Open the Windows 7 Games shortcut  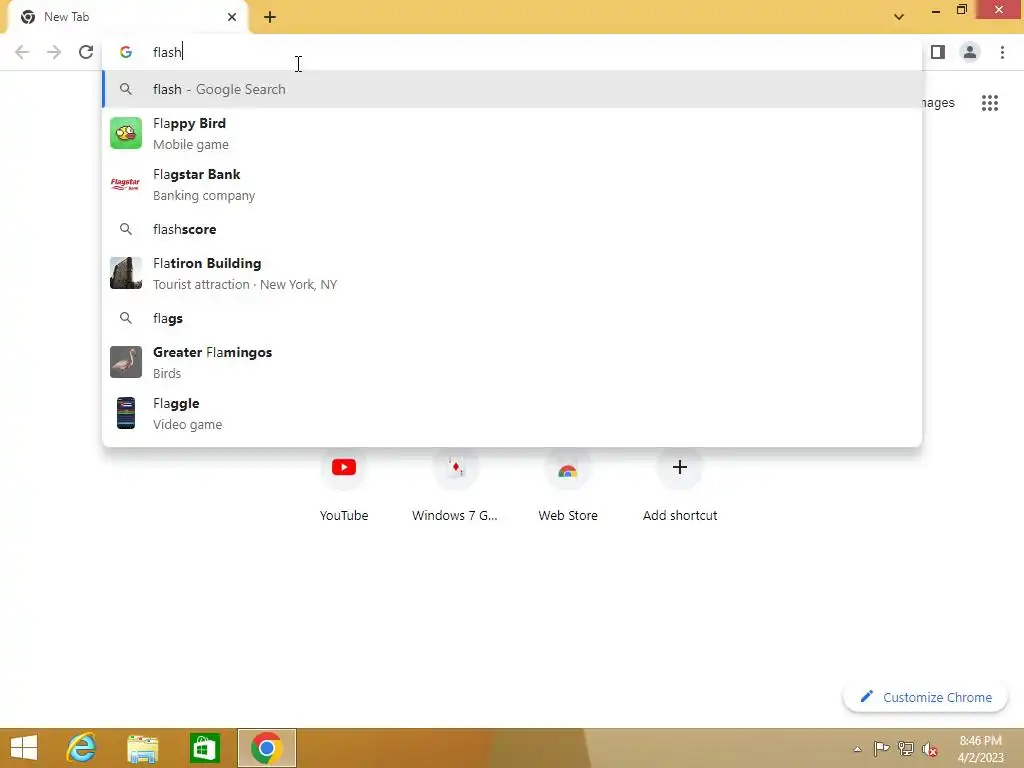(455, 483)
